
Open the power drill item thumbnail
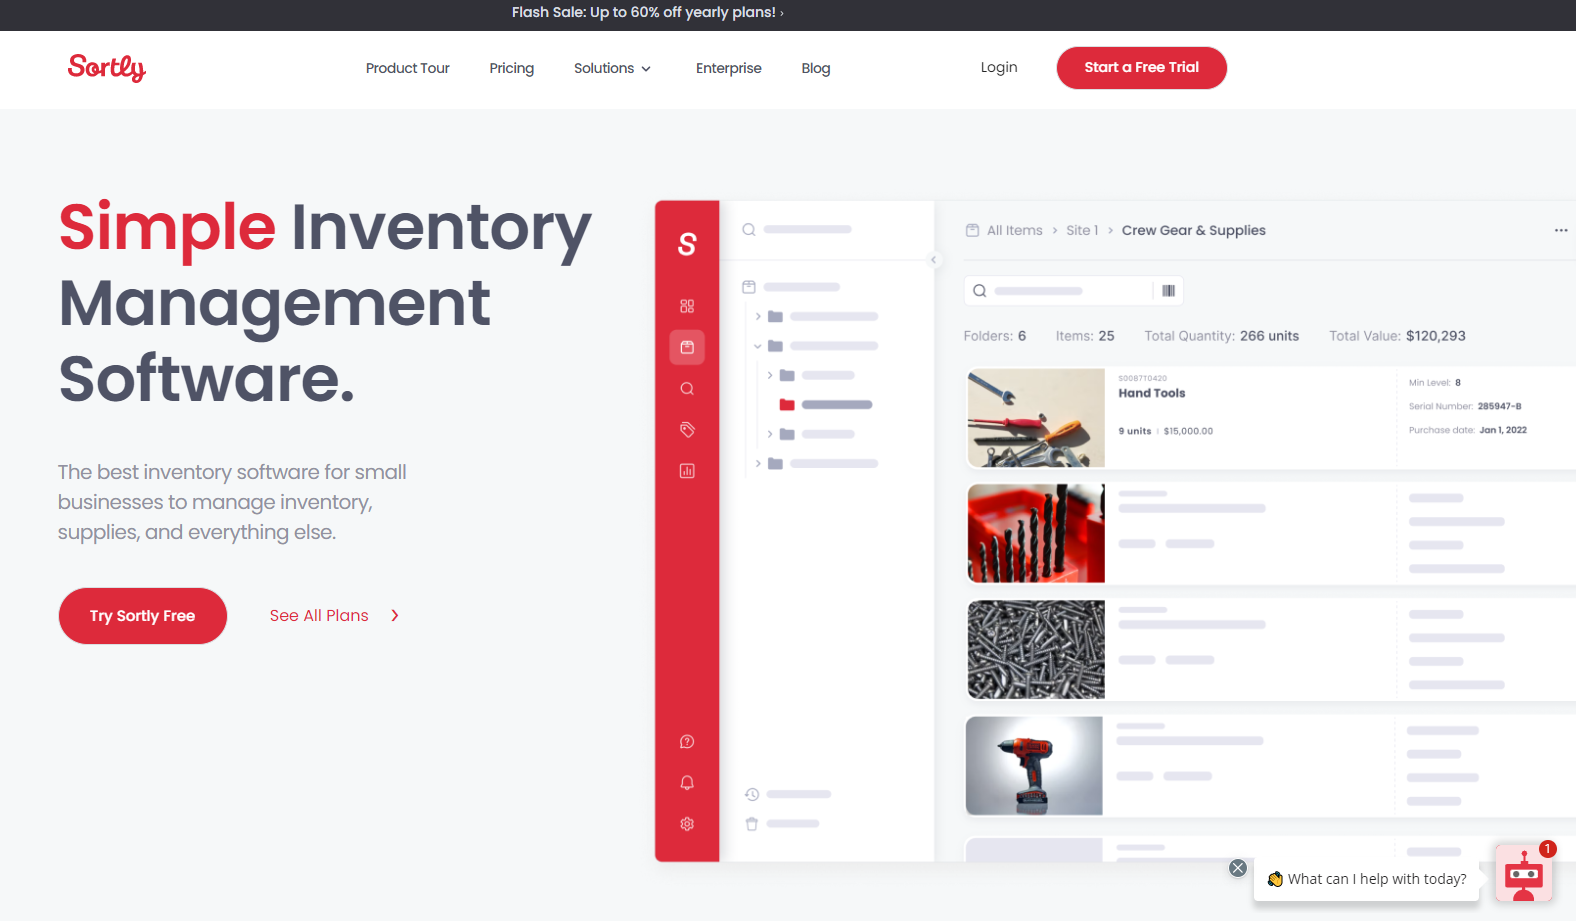coord(1034,766)
